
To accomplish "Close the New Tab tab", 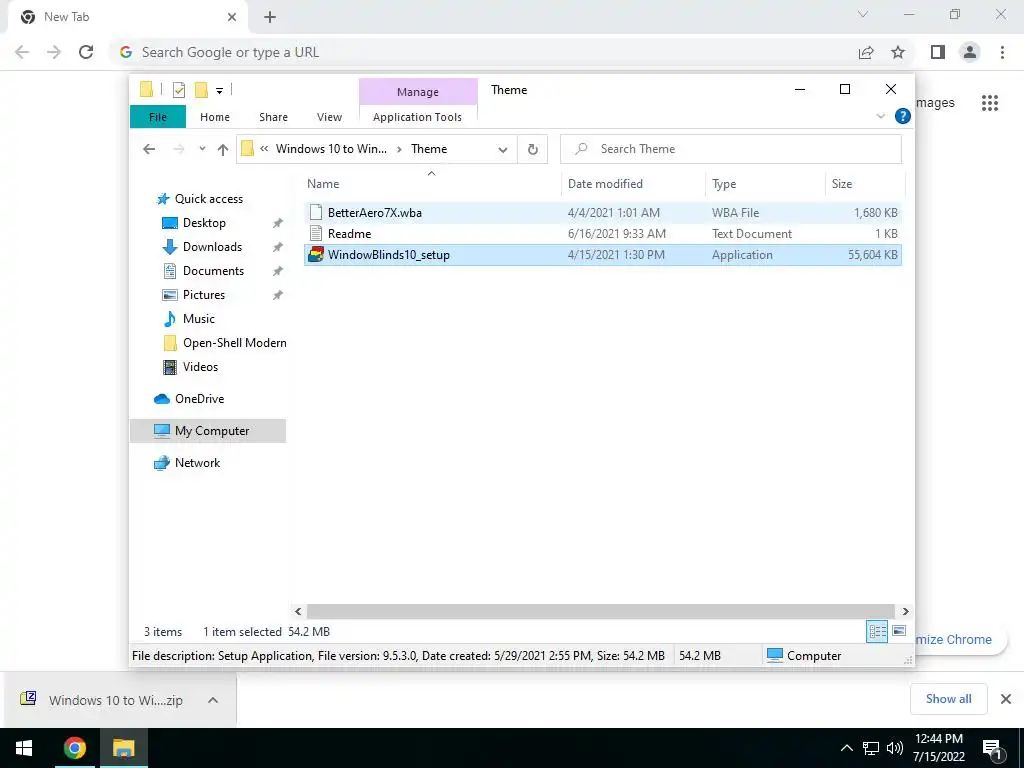I will click(x=232, y=17).
